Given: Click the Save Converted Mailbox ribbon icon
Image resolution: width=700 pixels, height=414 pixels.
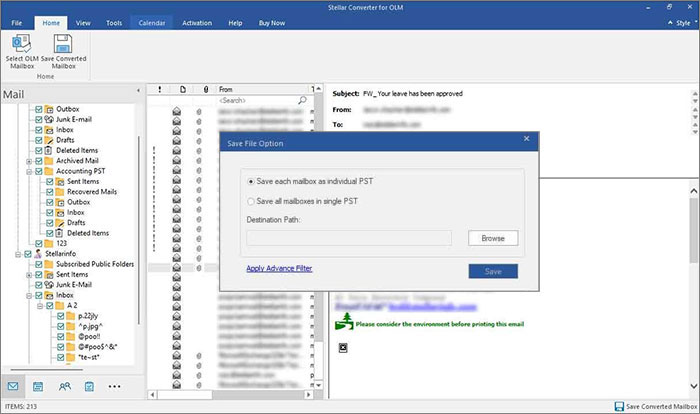Looking at the screenshot, I should 63,44.
